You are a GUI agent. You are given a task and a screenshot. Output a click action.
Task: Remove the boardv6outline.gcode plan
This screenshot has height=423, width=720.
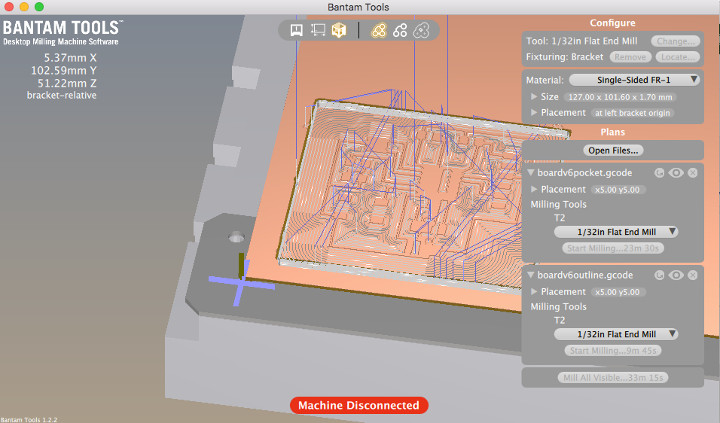[692, 275]
